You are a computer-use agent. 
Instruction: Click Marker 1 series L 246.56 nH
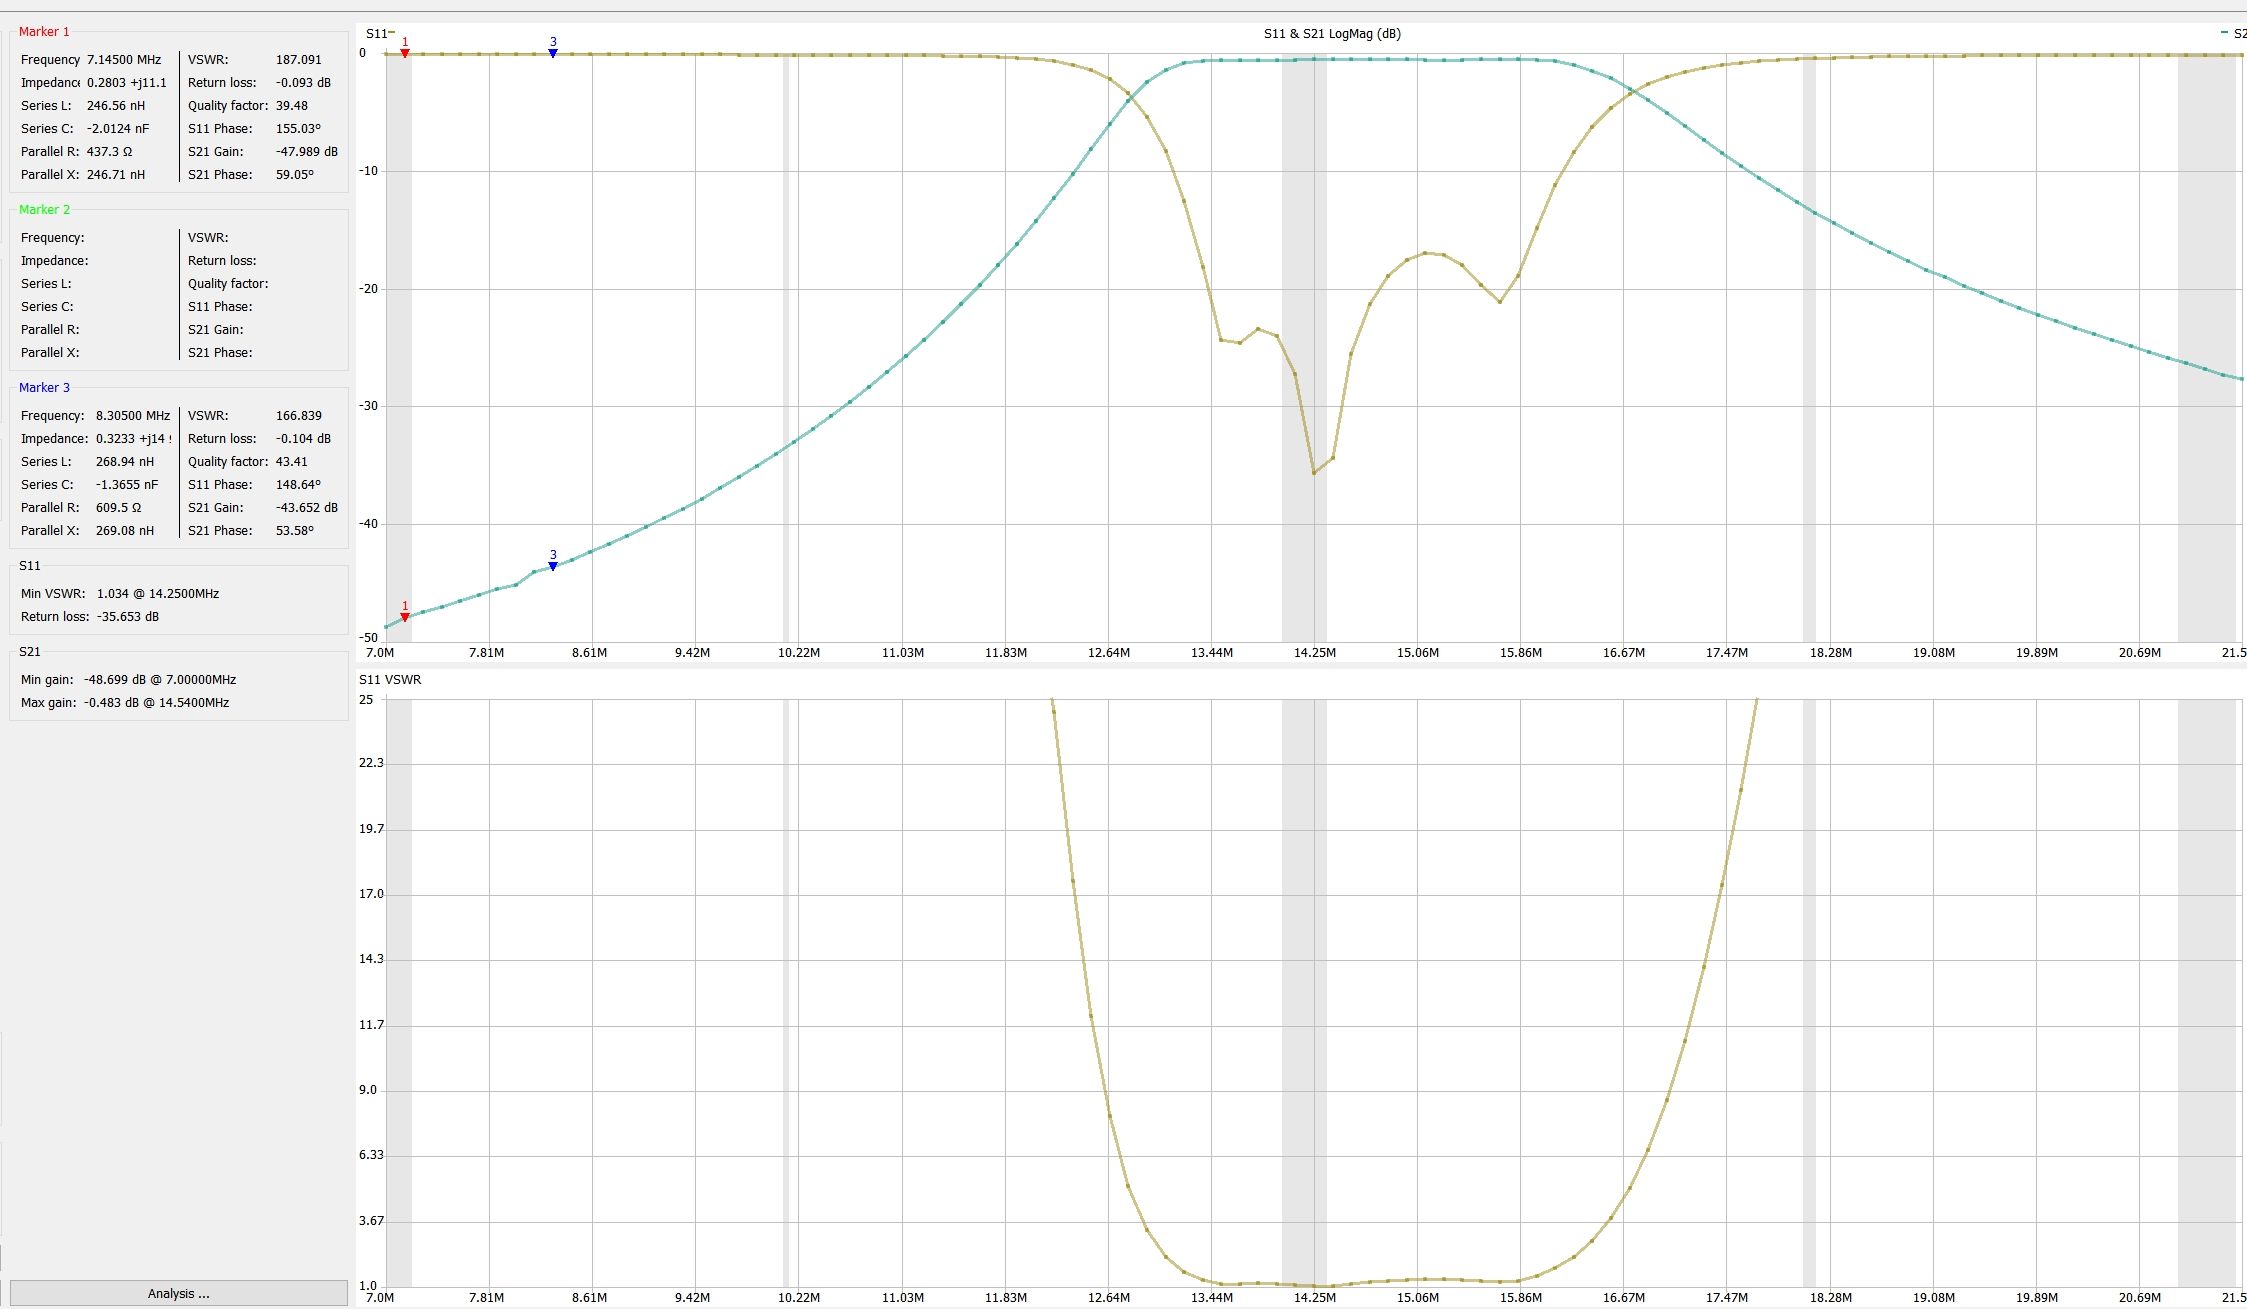pos(116,106)
